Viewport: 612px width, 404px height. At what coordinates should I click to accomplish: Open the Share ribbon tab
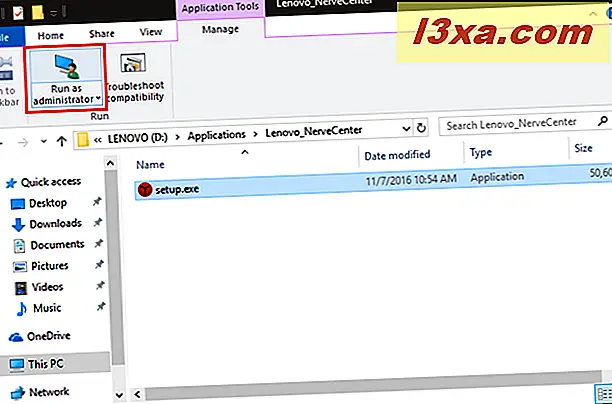[x=101, y=34]
